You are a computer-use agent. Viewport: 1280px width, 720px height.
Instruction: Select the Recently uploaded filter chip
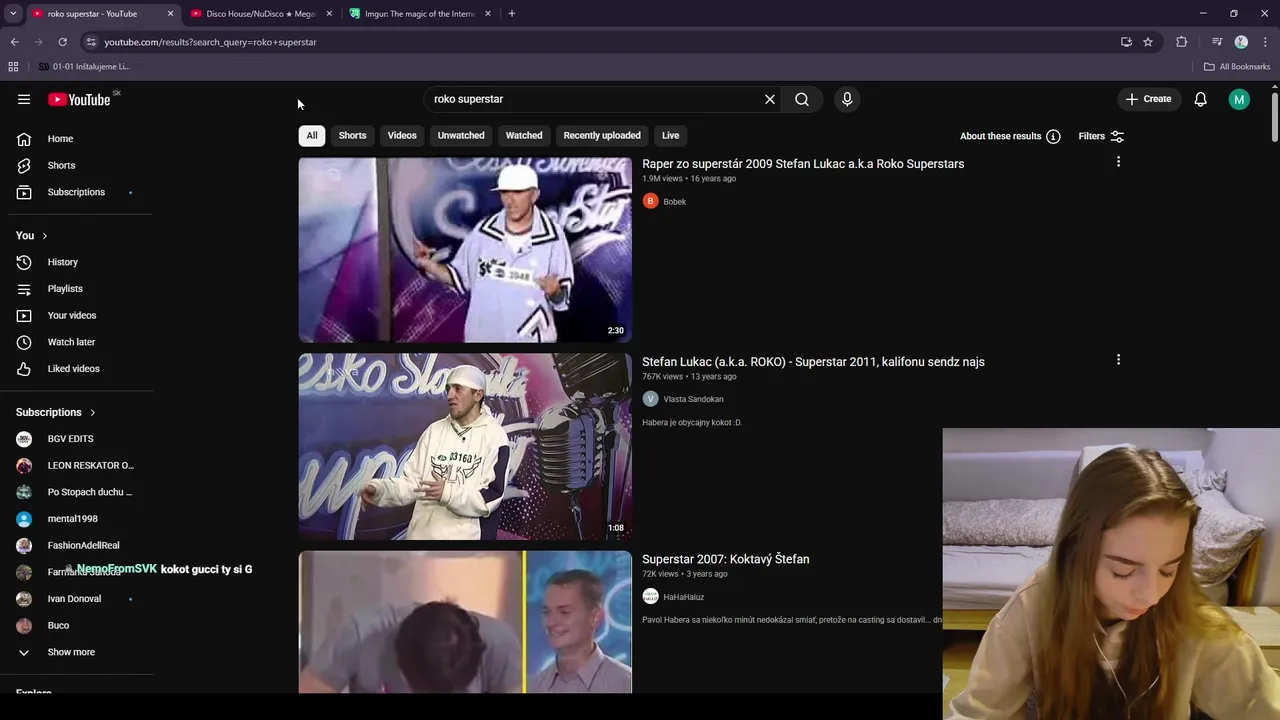pos(602,136)
